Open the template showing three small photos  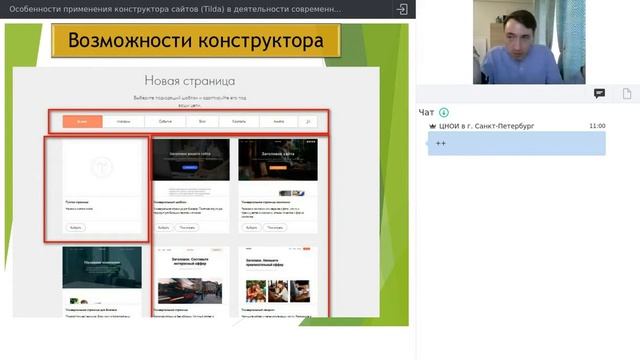coord(278,282)
